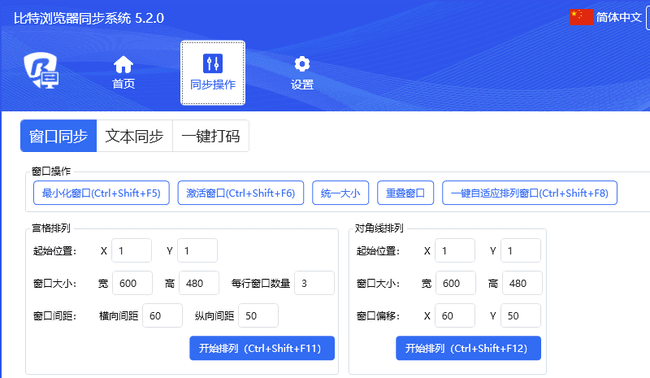Focus the 高 height field in 对角线排列
650x378 pixels.
[x=522, y=283]
